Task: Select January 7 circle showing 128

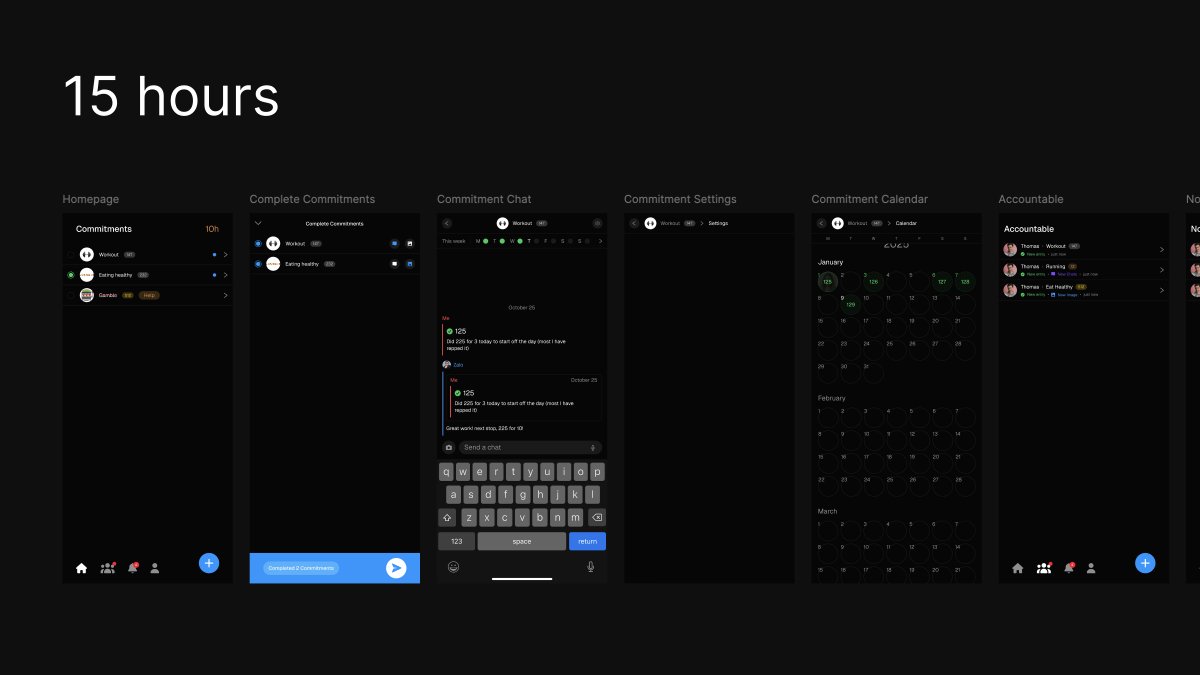Action: (x=965, y=282)
